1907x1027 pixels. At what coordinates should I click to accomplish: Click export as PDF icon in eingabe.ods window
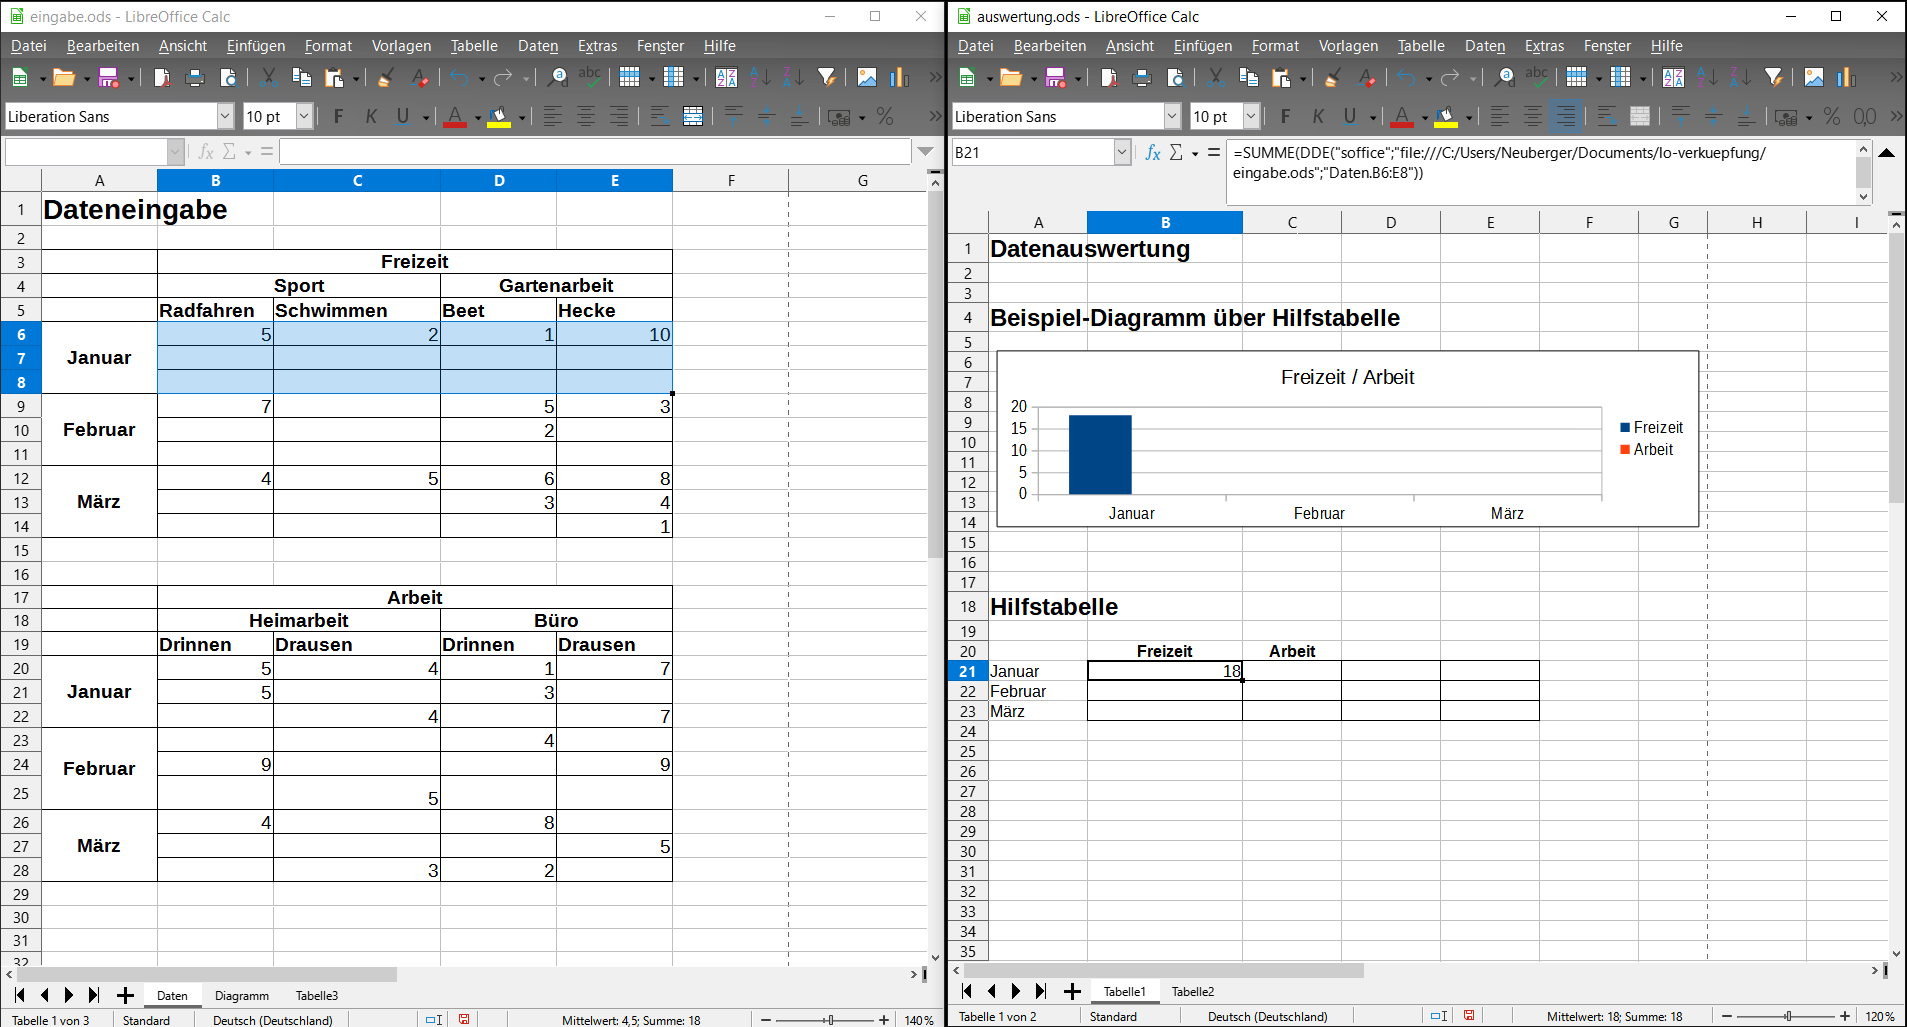click(162, 78)
